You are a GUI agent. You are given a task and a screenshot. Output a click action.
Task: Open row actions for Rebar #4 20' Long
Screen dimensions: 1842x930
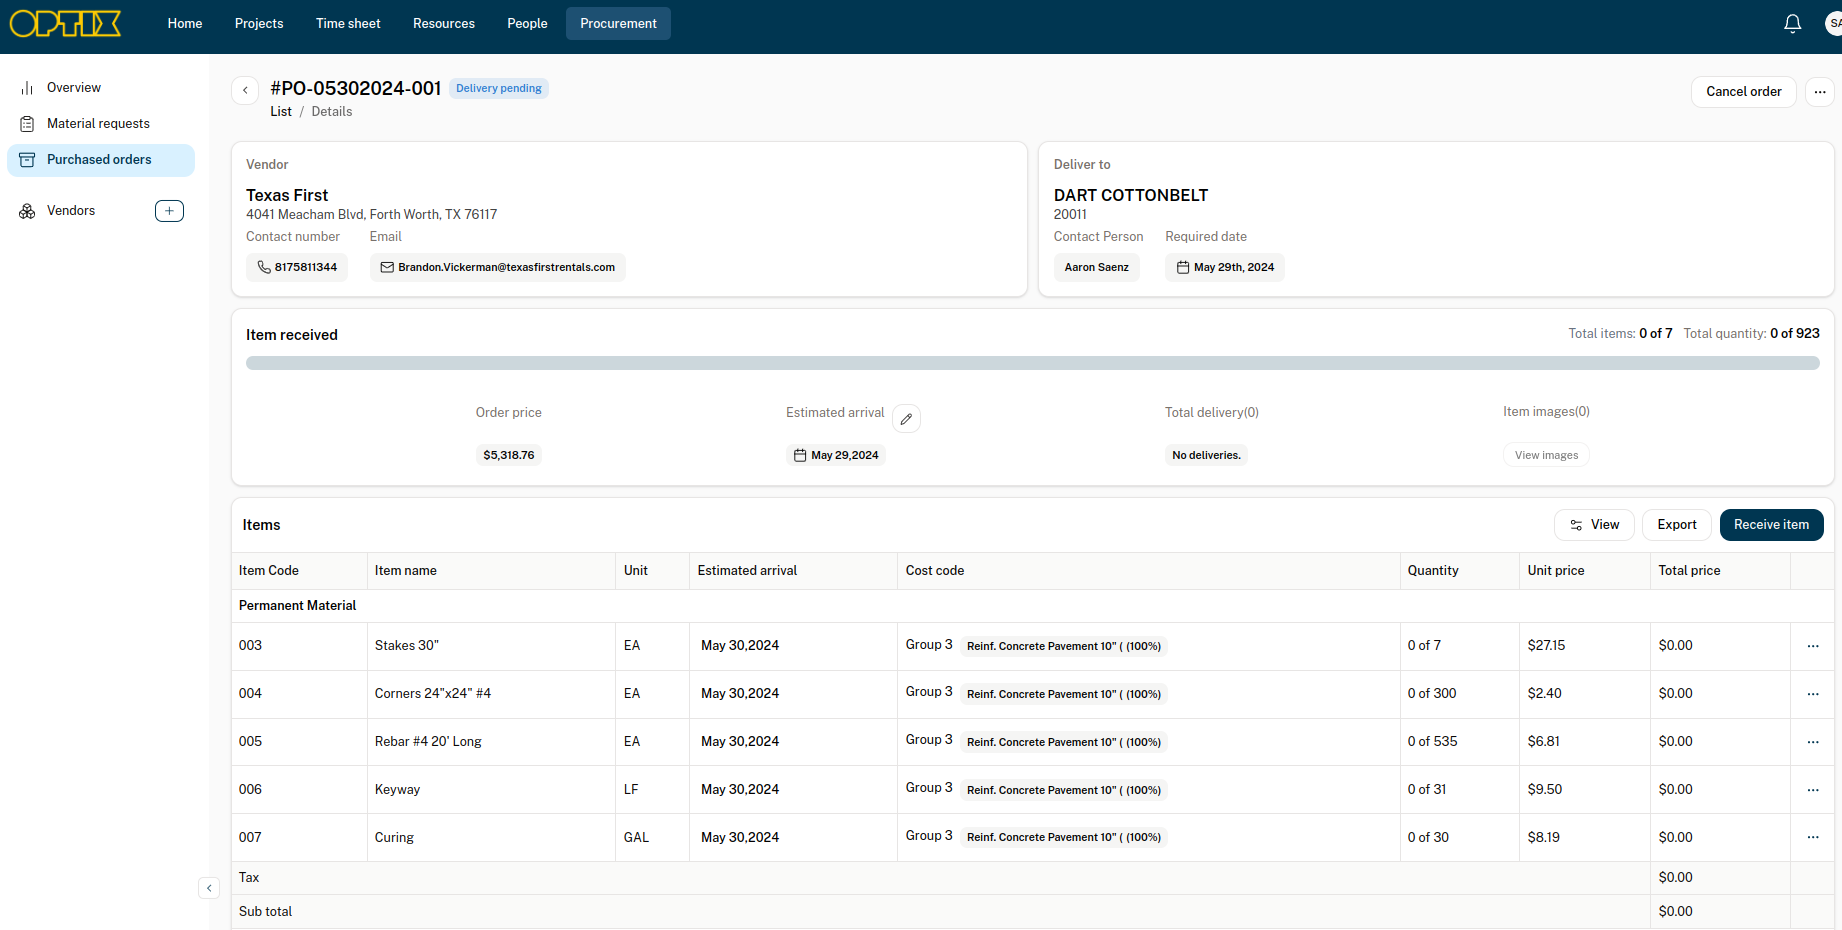pyautogui.click(x=1812, y=742)
